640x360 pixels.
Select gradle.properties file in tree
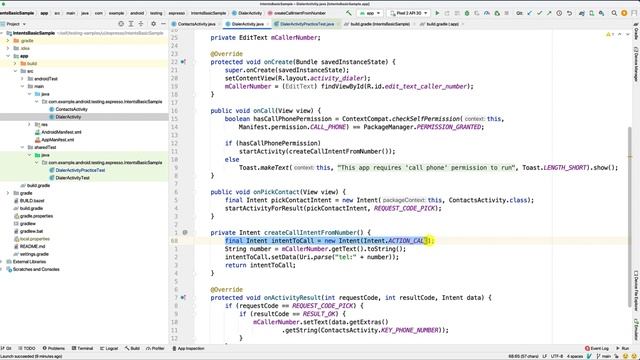click(x=36, y=216)
